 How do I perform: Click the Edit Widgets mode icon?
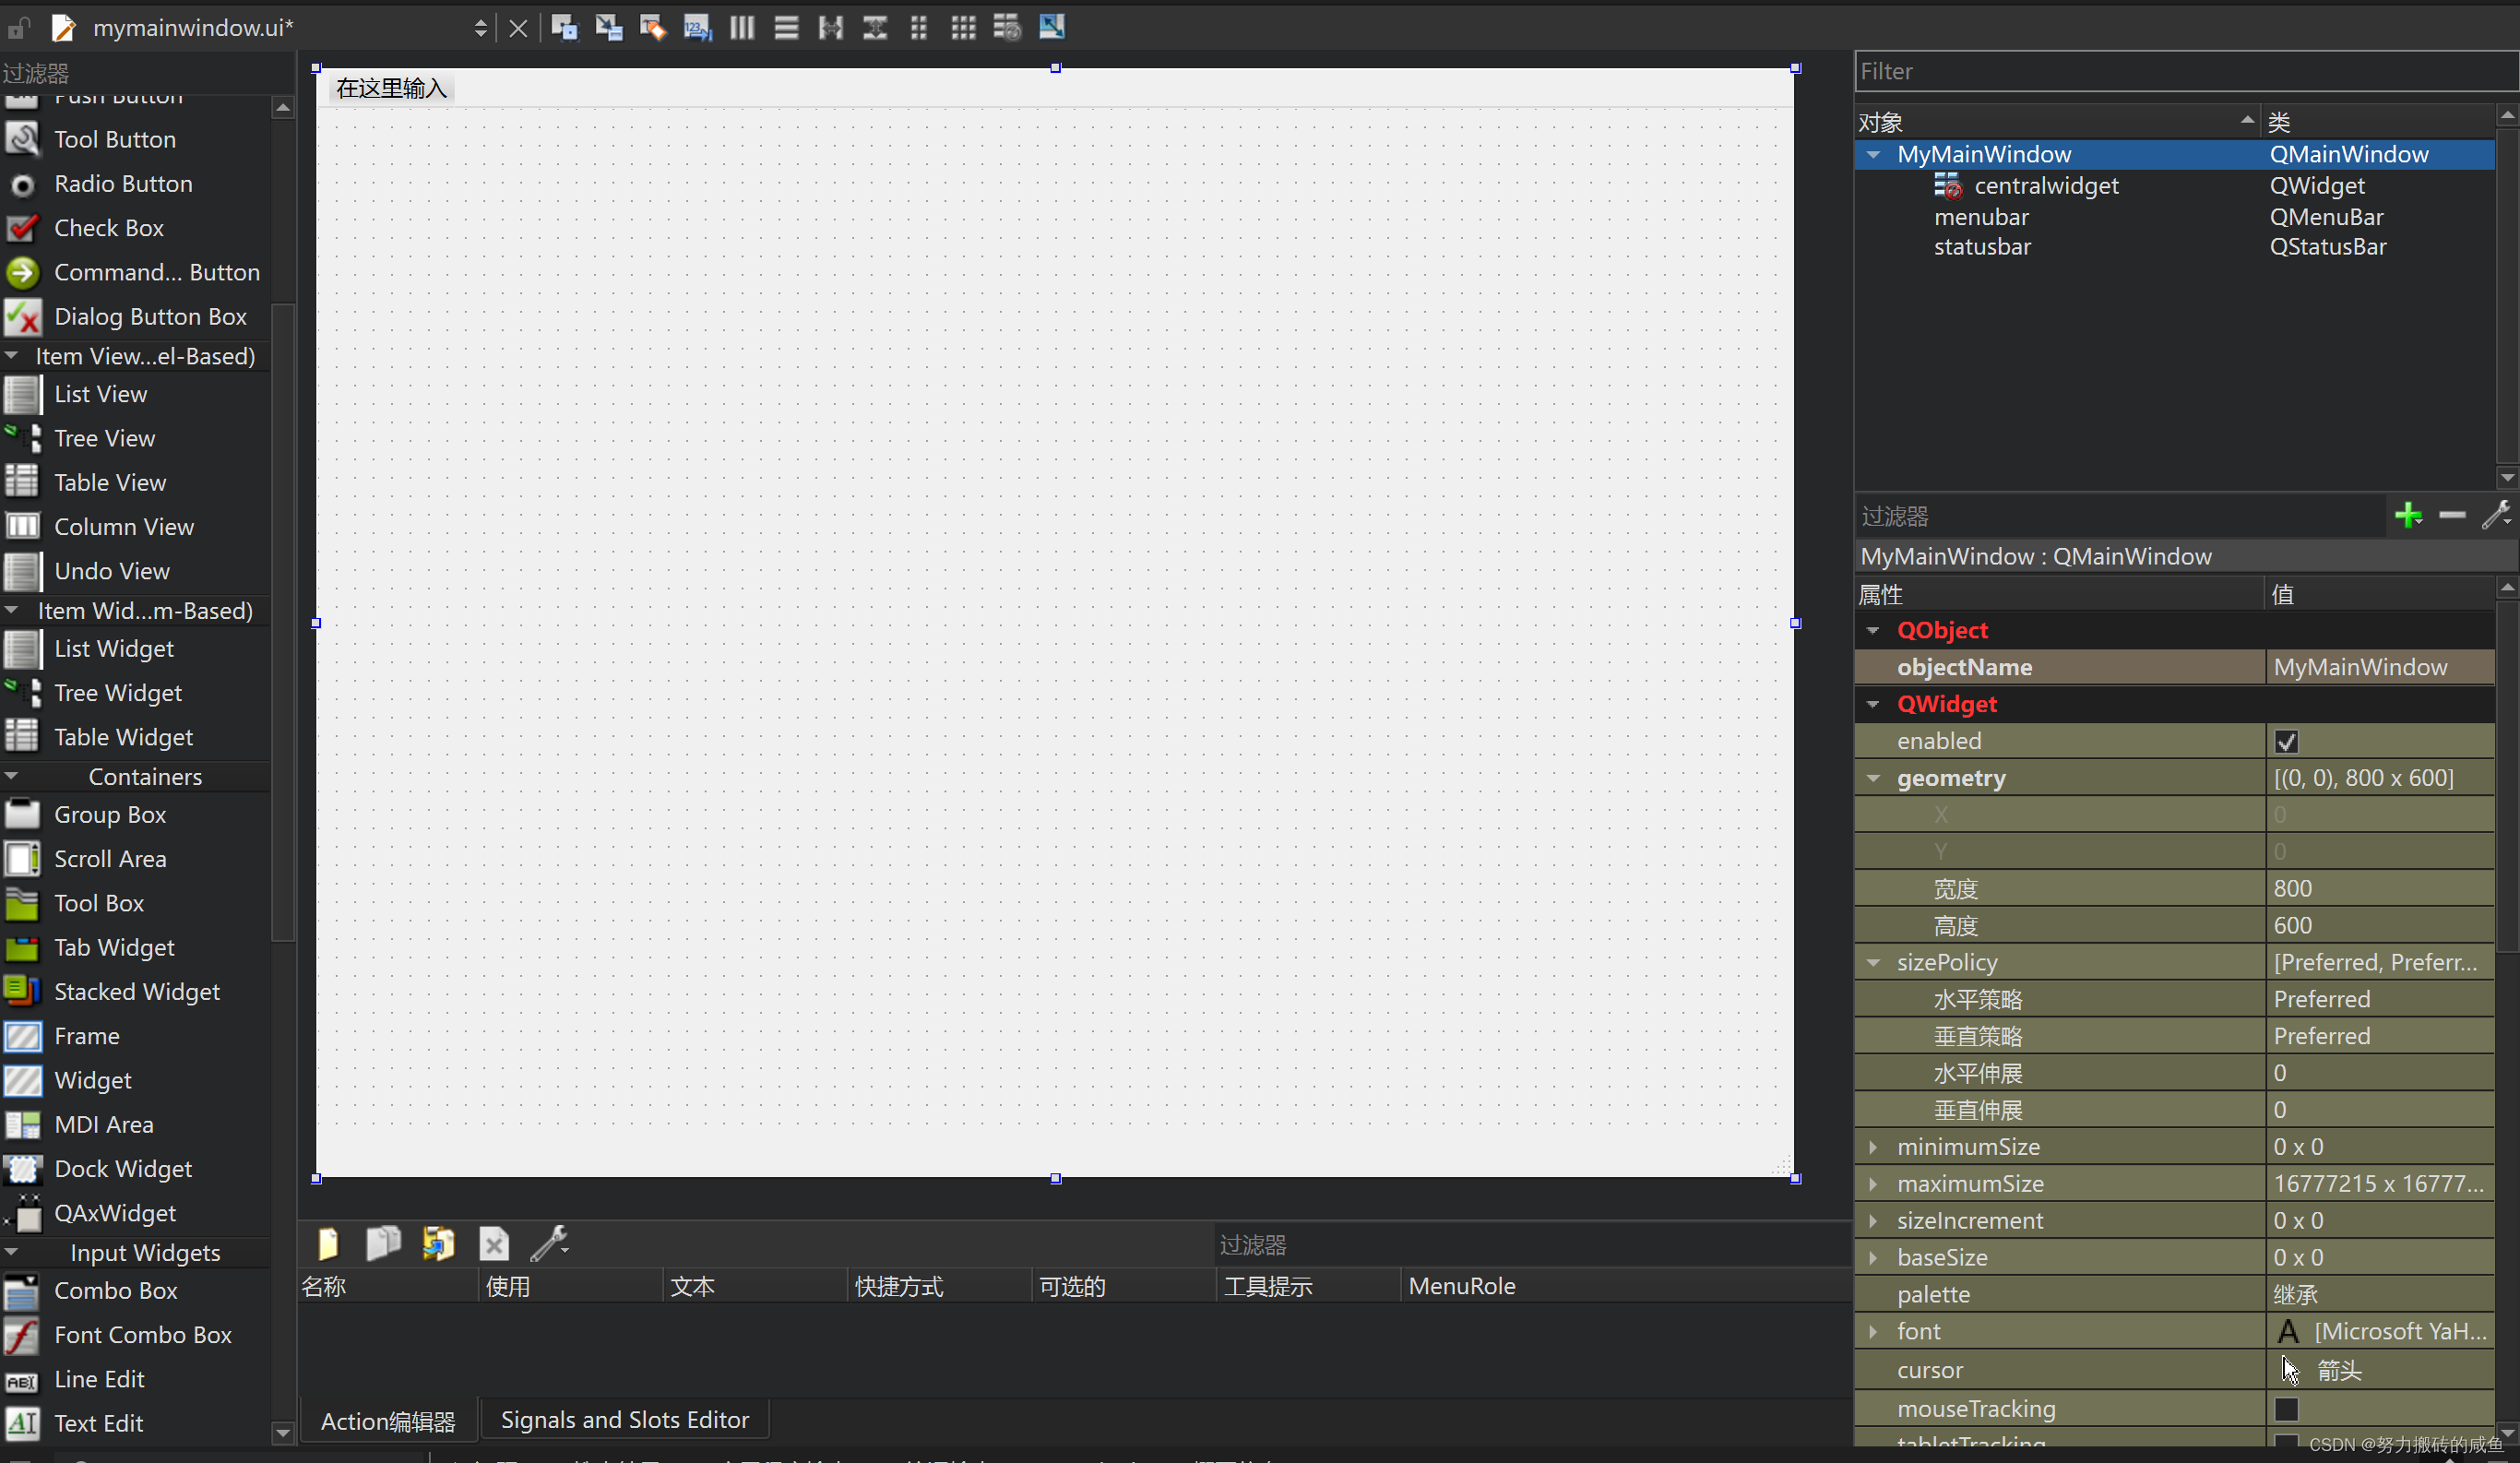click(564, 27)
